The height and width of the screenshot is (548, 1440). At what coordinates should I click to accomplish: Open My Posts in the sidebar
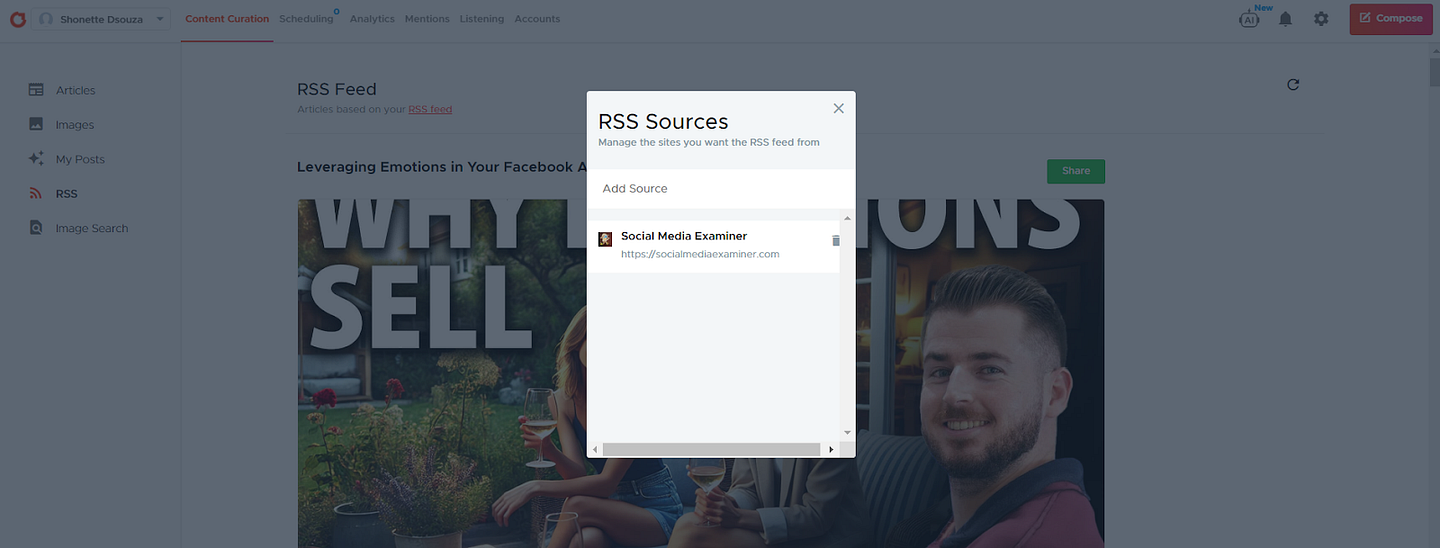(80, 159)
